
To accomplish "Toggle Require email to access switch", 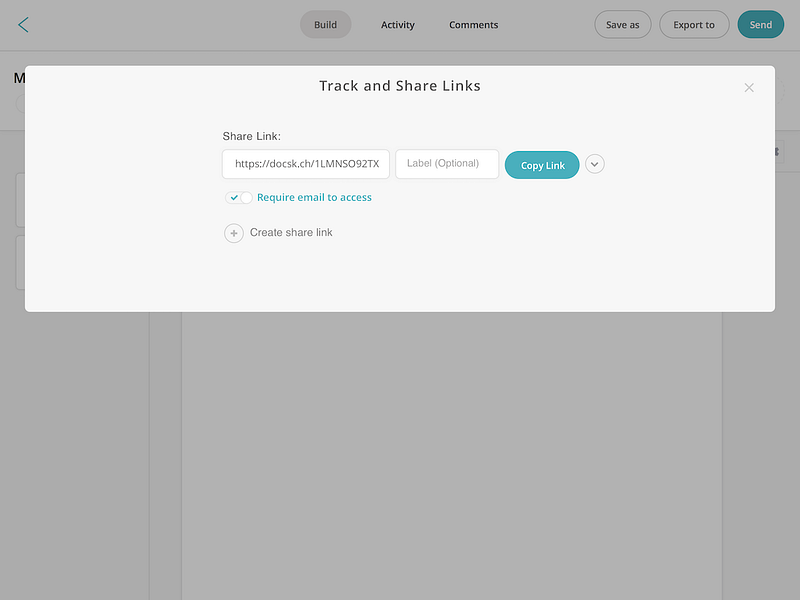I will coord(239,197).
